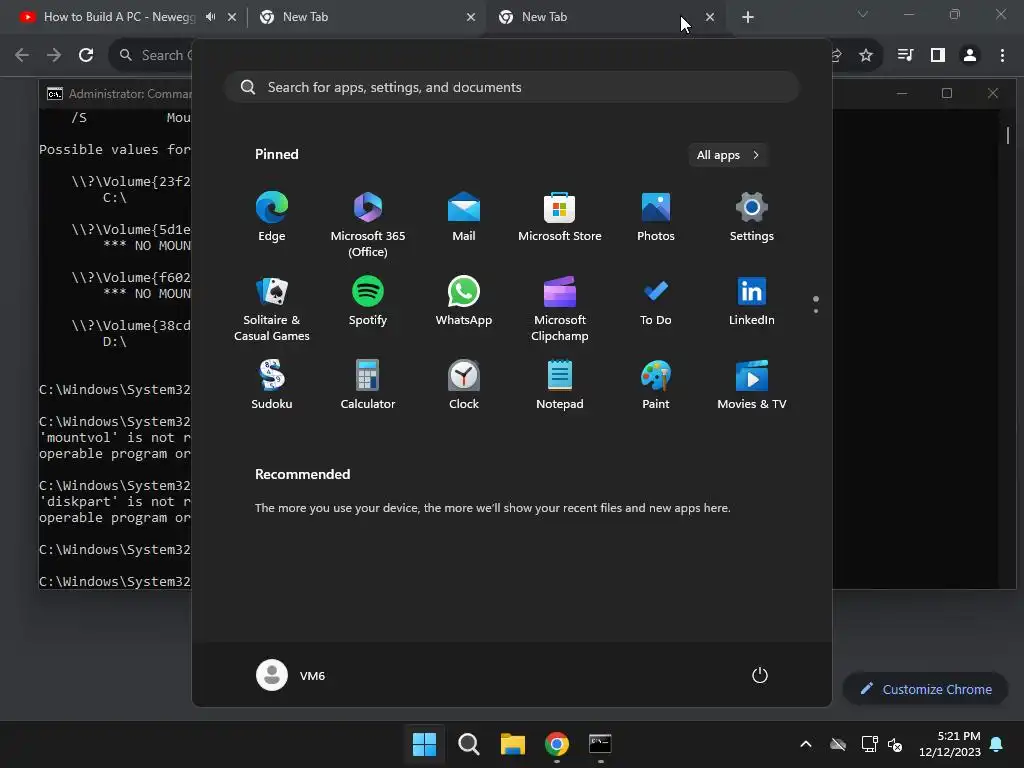The width and height of the screenshot is (1024, 768).
Task: Open the To Do app
Action: point(656,302)
